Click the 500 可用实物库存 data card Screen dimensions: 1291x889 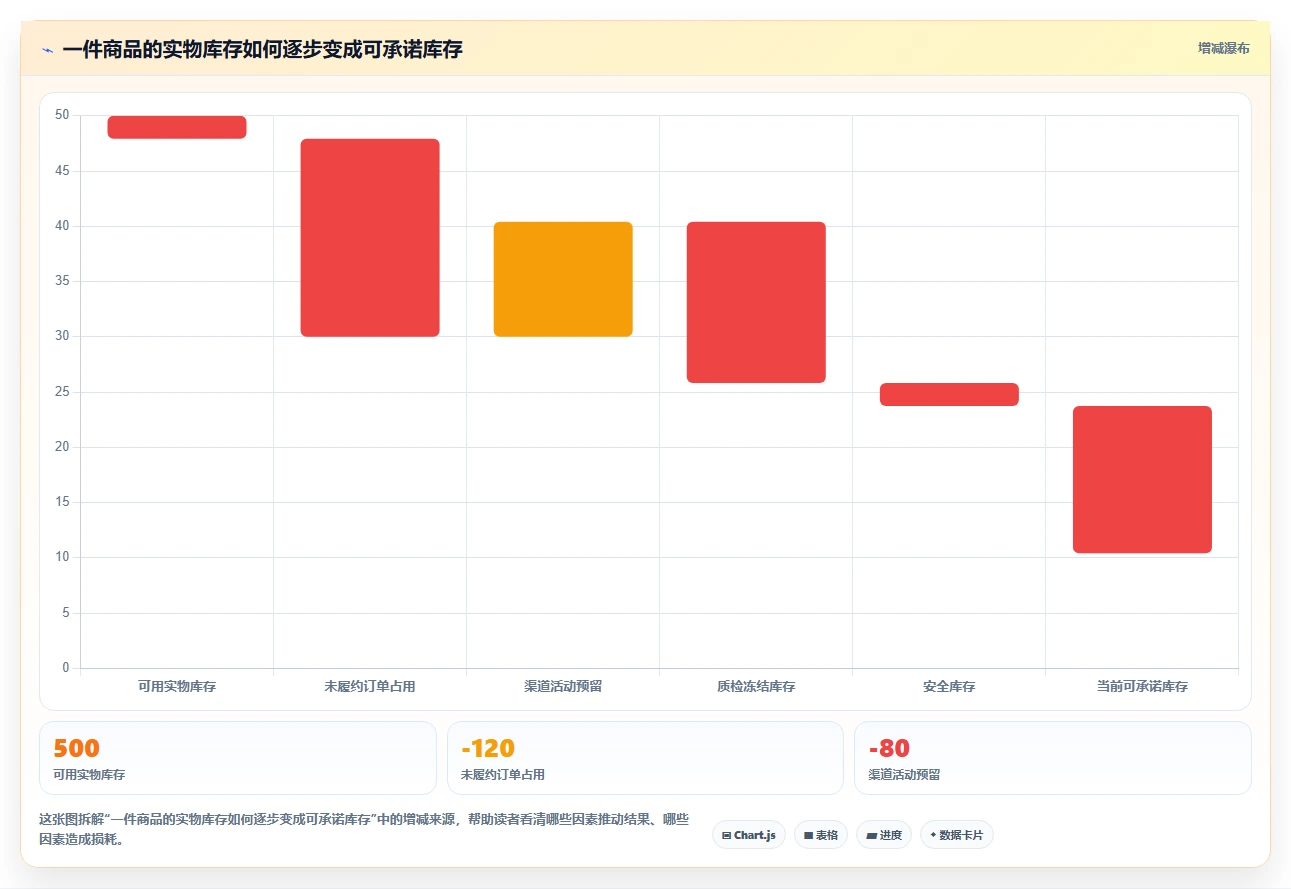click(x=238, y=758)
